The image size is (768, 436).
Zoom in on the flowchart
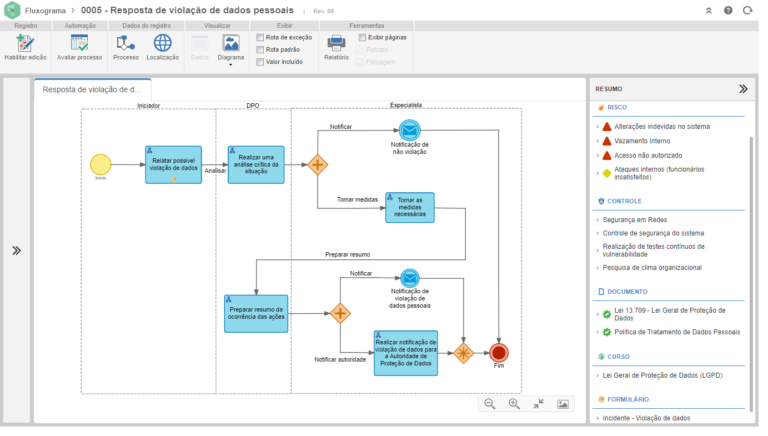514,404
